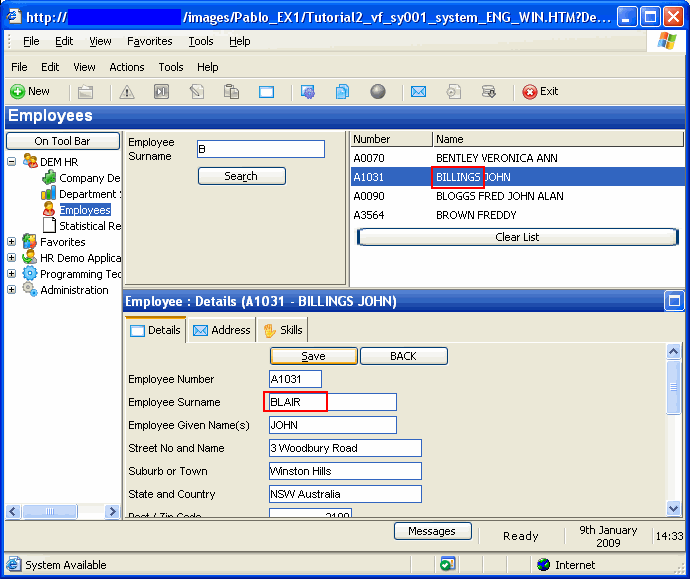Click the HR Demo Application icon
This screenshot has height=579, width=690.
(x=29, y=257)
